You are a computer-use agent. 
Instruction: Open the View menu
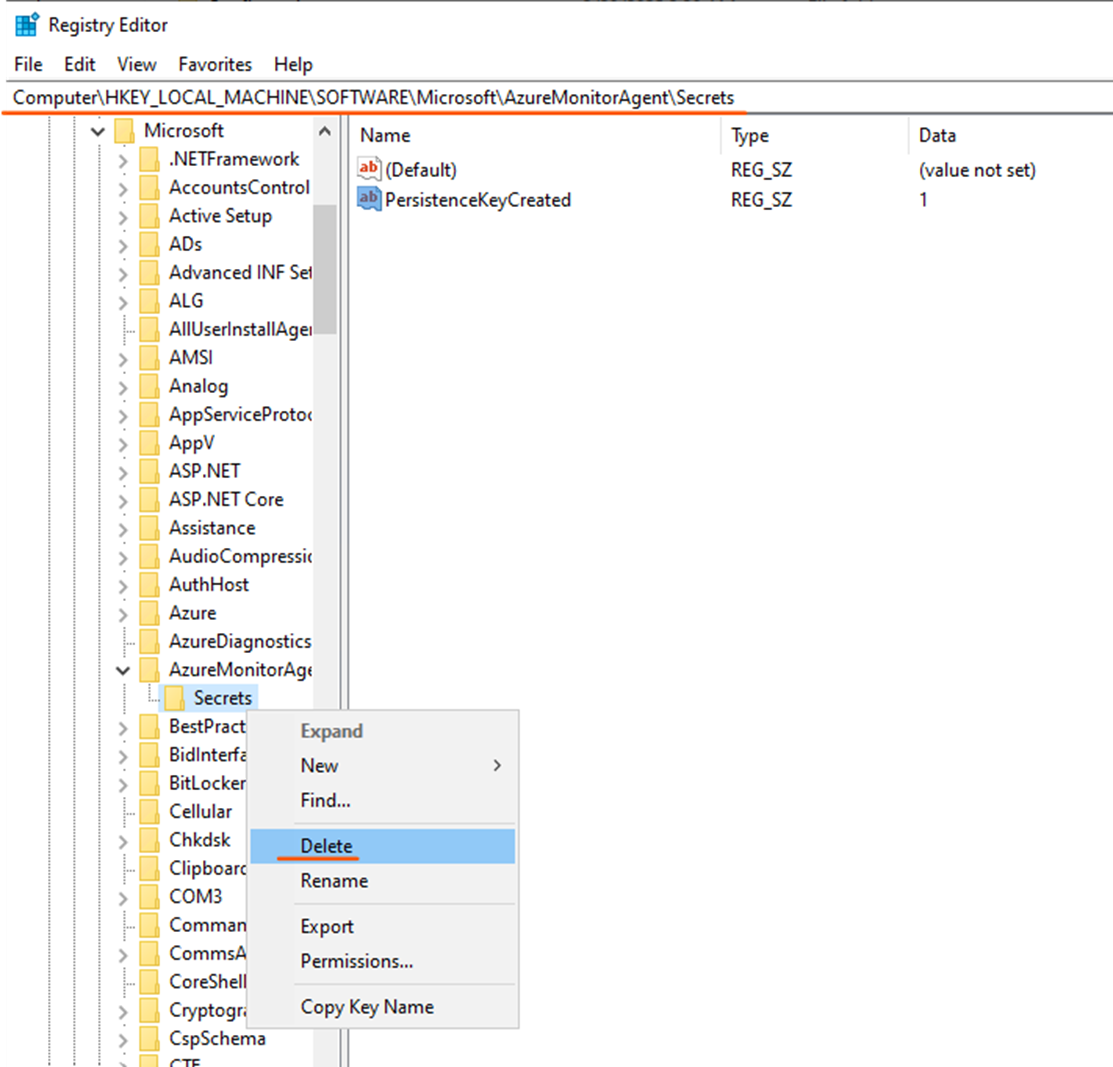pyautogui.click(x=137, y=65)
